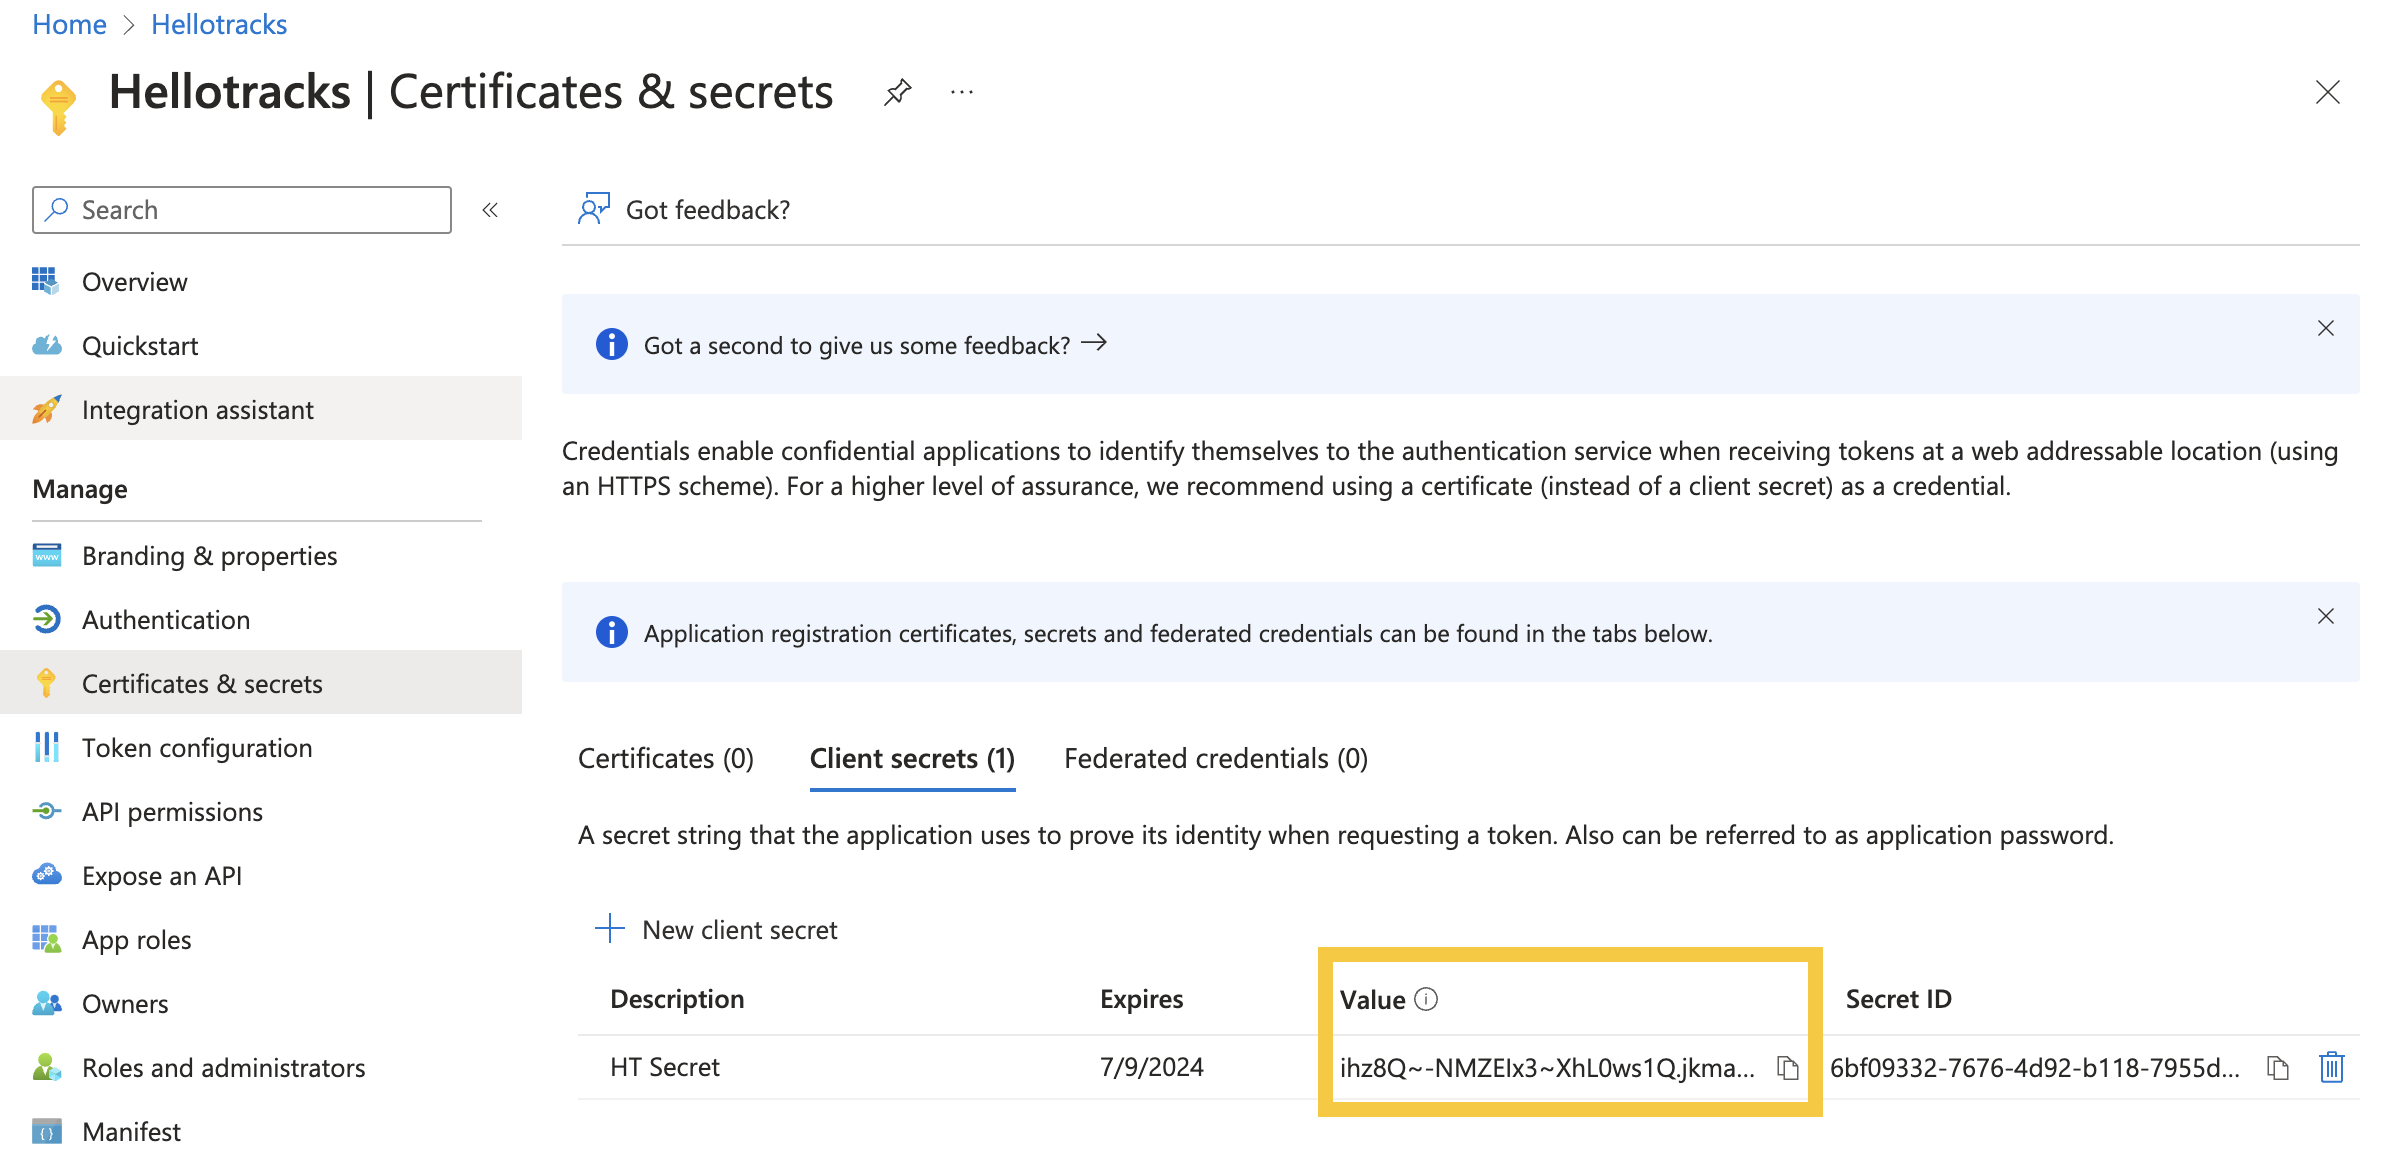This screenshot has height=1160, width=2382.
Task: Delete the HT Secret entry
Action: [2331, 1067]
